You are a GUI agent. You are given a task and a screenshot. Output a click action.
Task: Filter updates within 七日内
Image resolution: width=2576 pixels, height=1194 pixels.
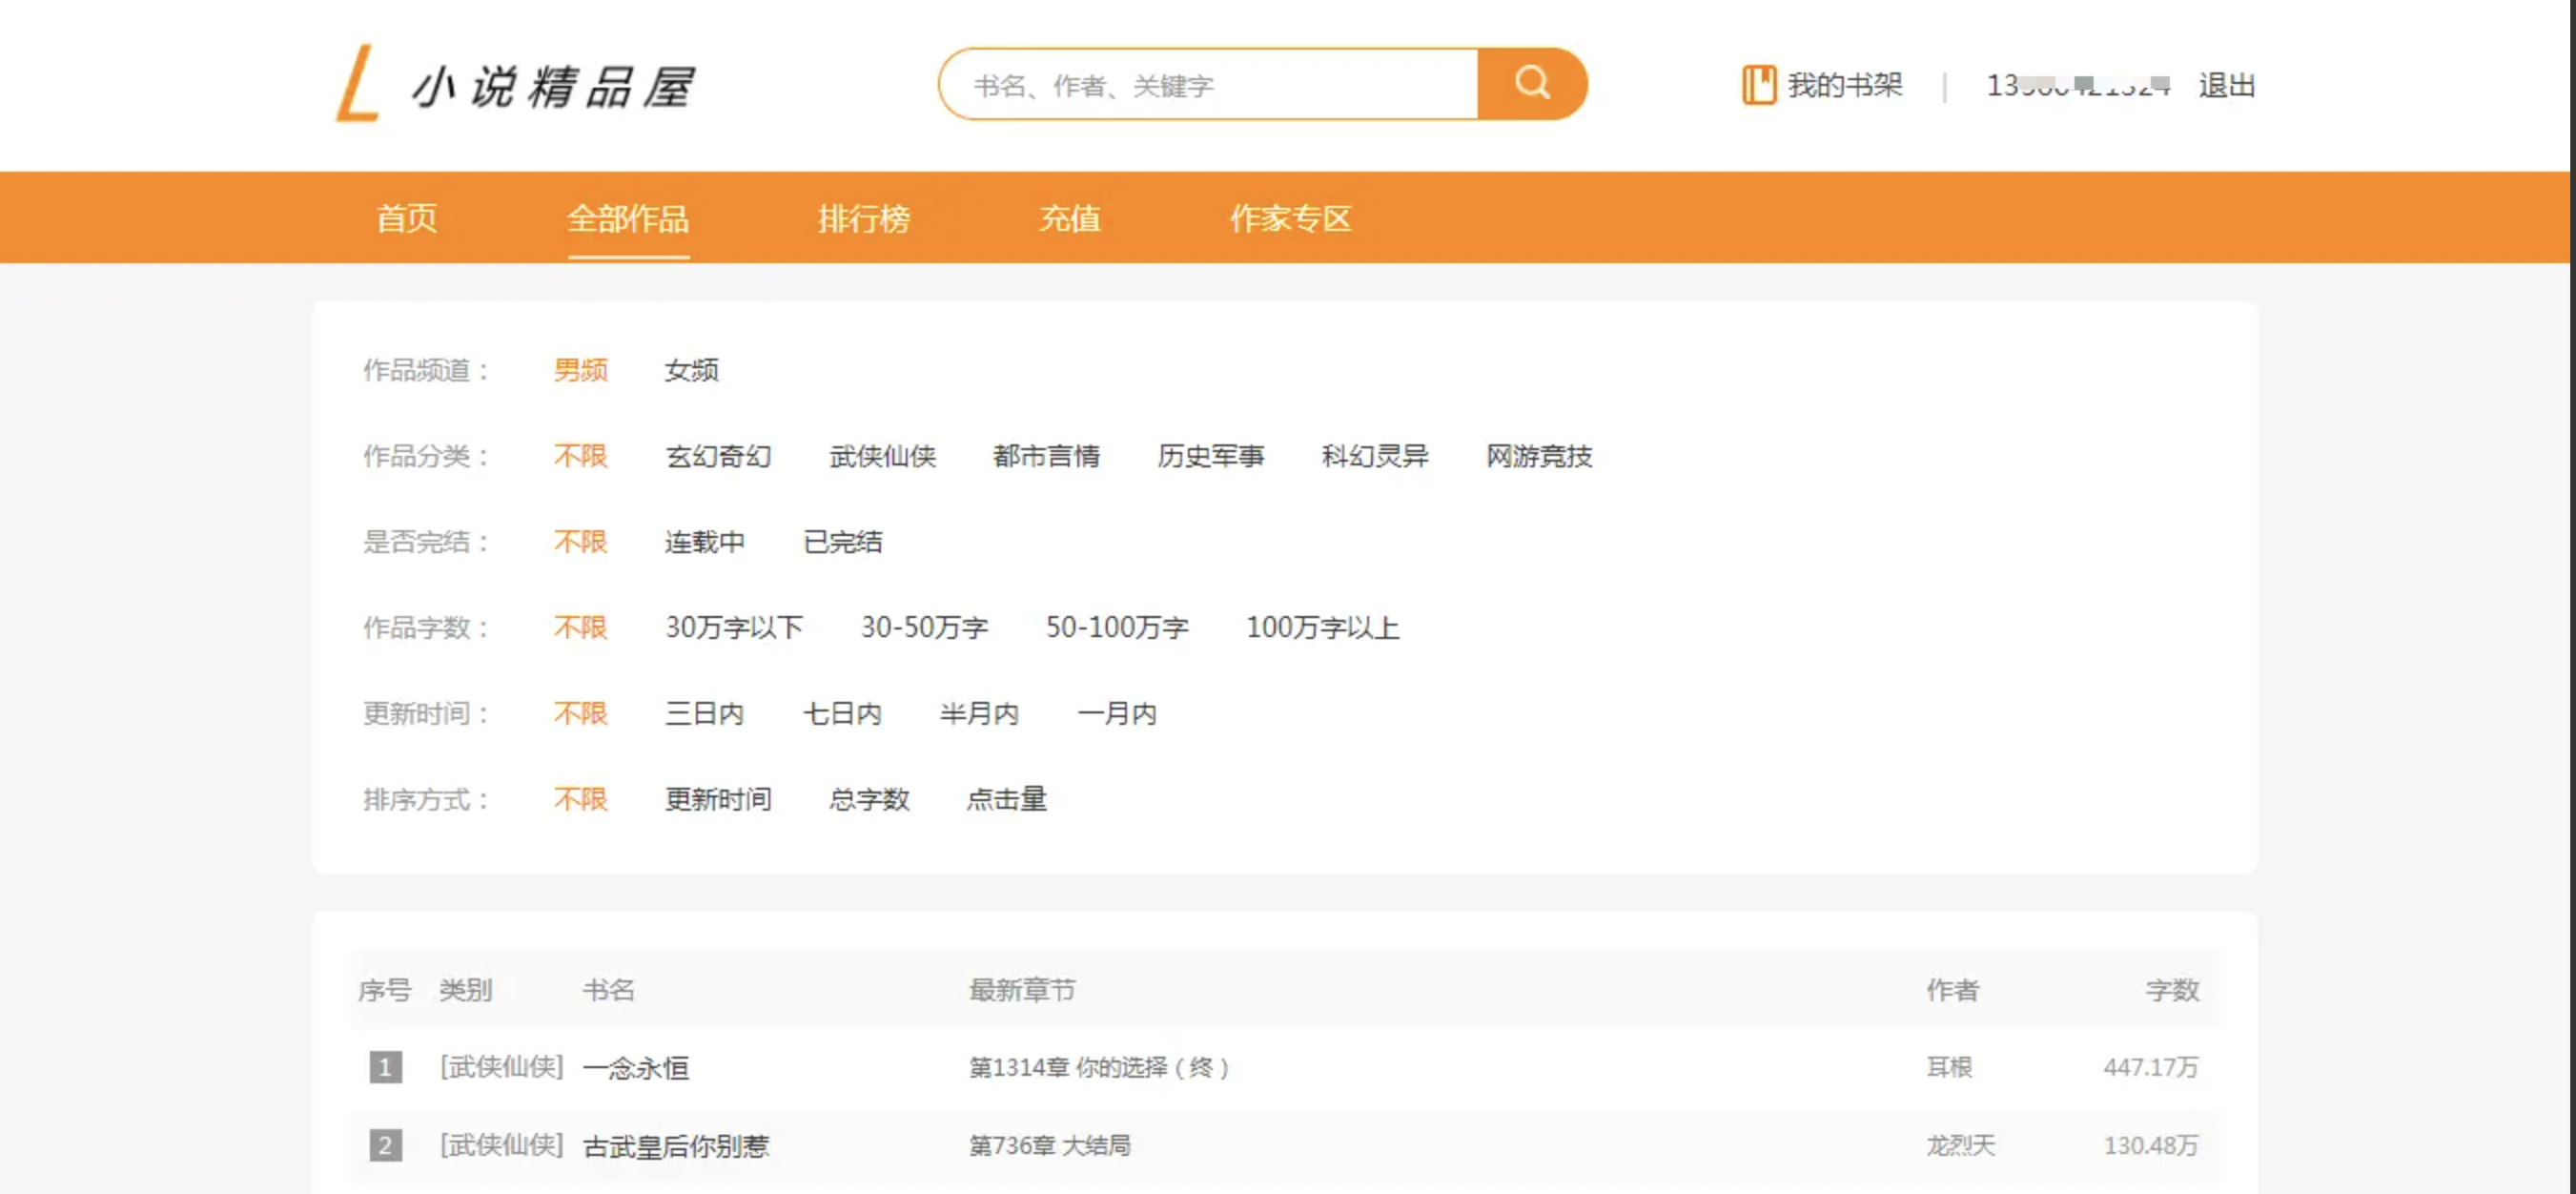(x=843, y=714)
